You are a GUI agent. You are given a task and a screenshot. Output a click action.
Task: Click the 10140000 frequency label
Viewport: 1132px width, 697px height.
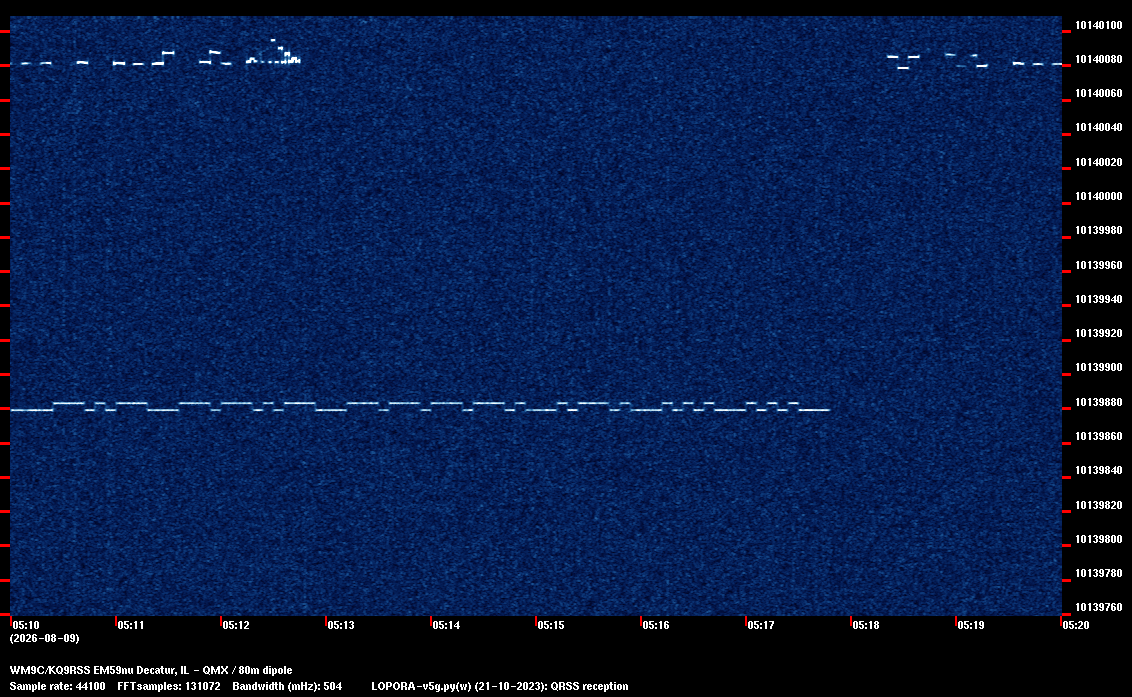pos(1098,196)
